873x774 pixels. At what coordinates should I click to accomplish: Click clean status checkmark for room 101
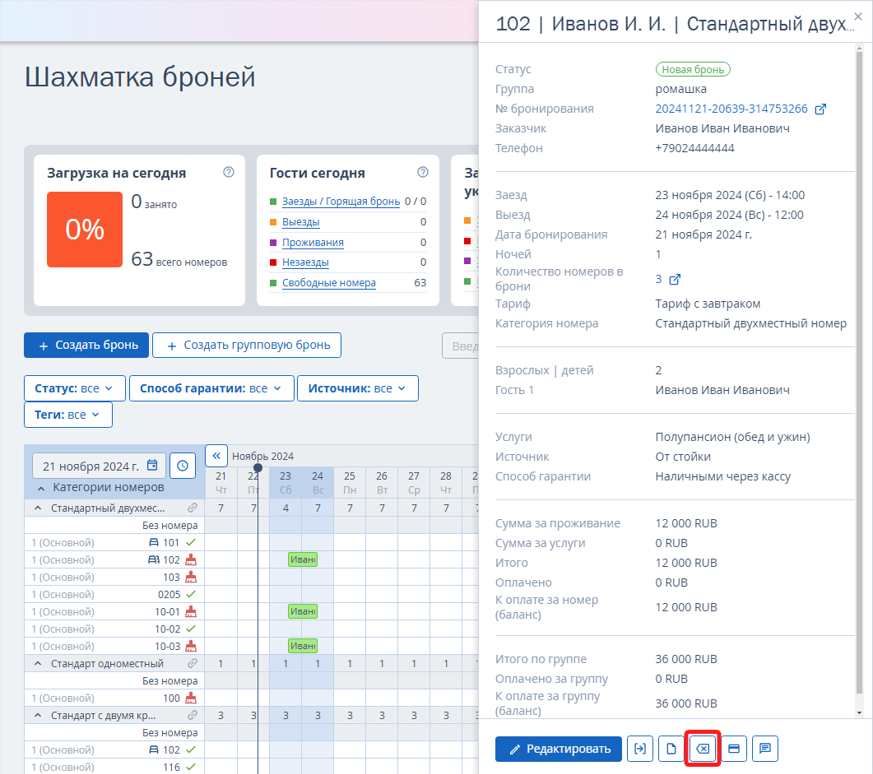[x=191, y=542]
